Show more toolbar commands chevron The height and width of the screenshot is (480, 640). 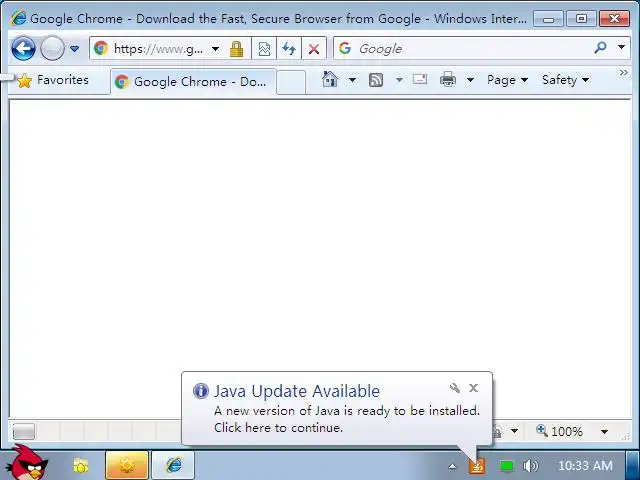[623, 73]
